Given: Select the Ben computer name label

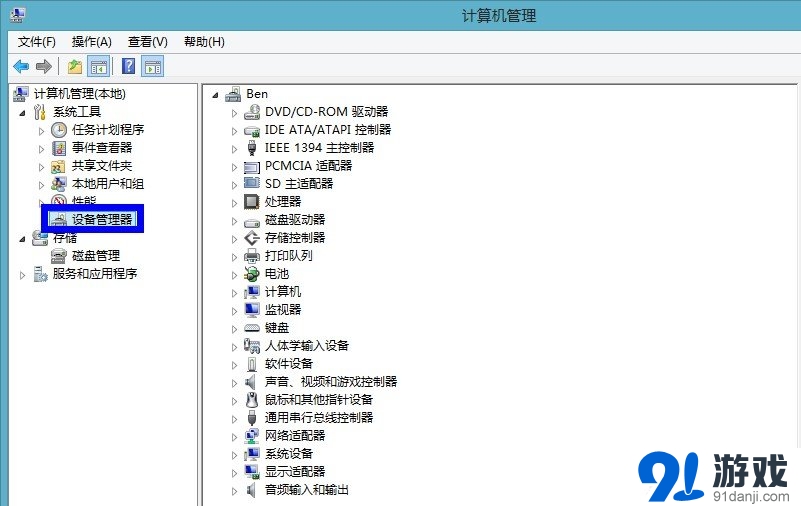Looking at the screenshot, I should [257, 94].
